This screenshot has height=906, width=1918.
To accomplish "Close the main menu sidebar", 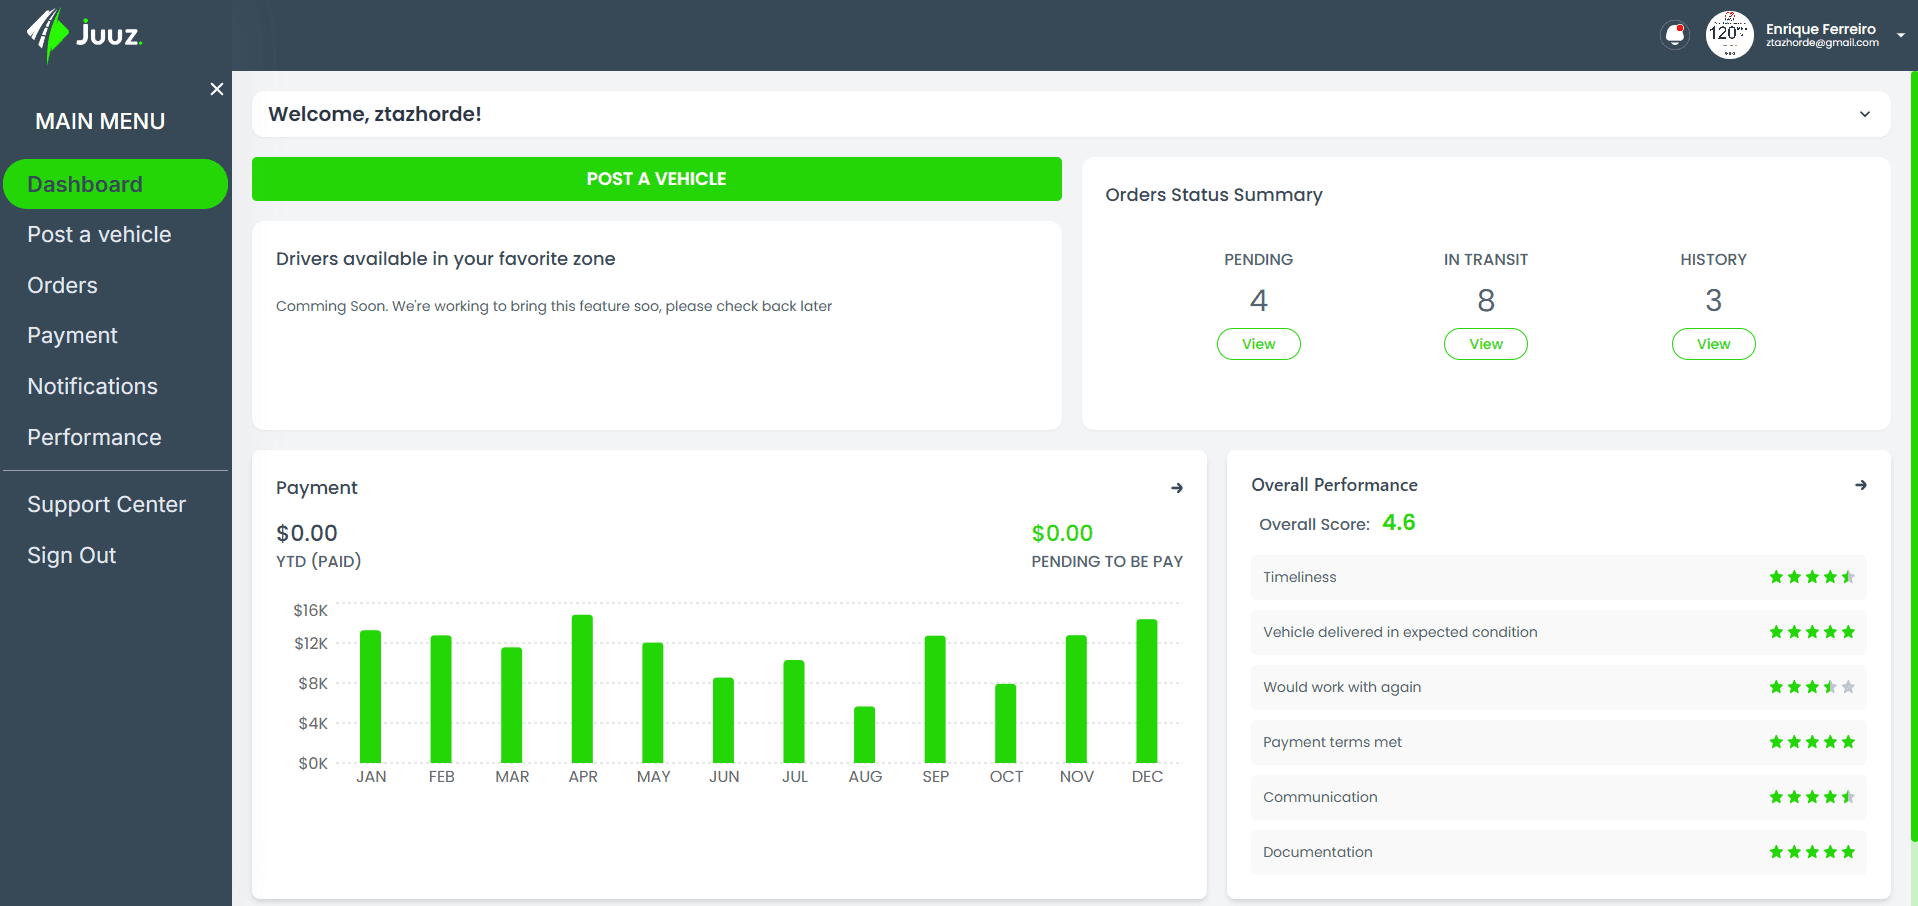I will [x=217, y=89].
